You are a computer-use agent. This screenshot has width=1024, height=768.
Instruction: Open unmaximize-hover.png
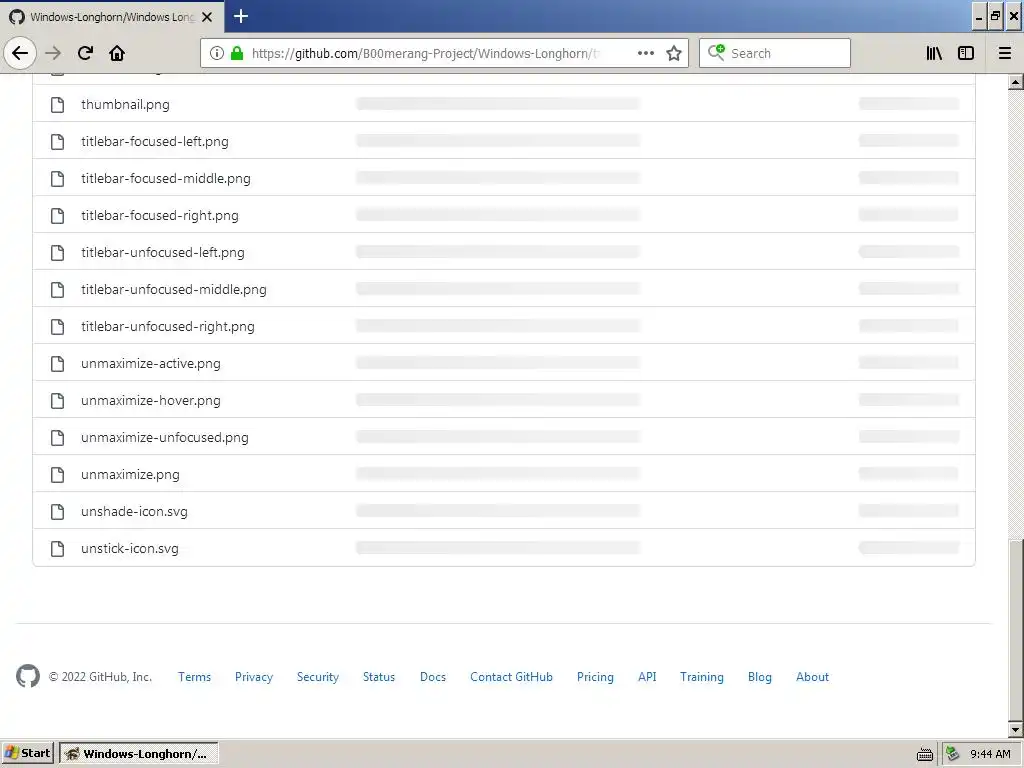tap(151, 400)
